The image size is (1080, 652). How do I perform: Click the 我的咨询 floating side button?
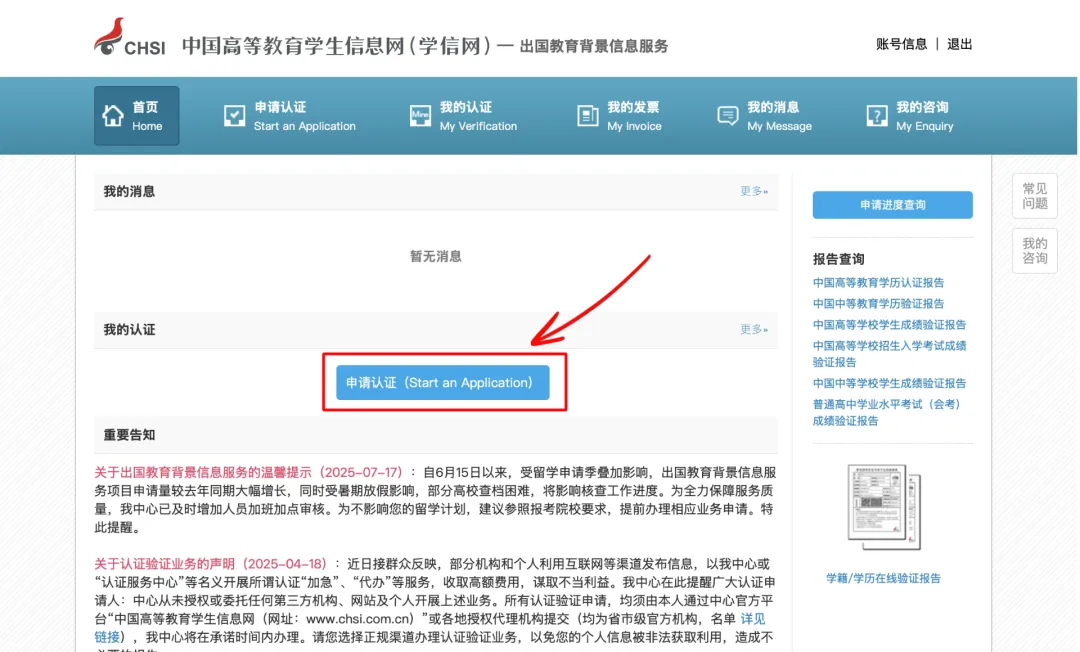click(x=1035, y=251)
